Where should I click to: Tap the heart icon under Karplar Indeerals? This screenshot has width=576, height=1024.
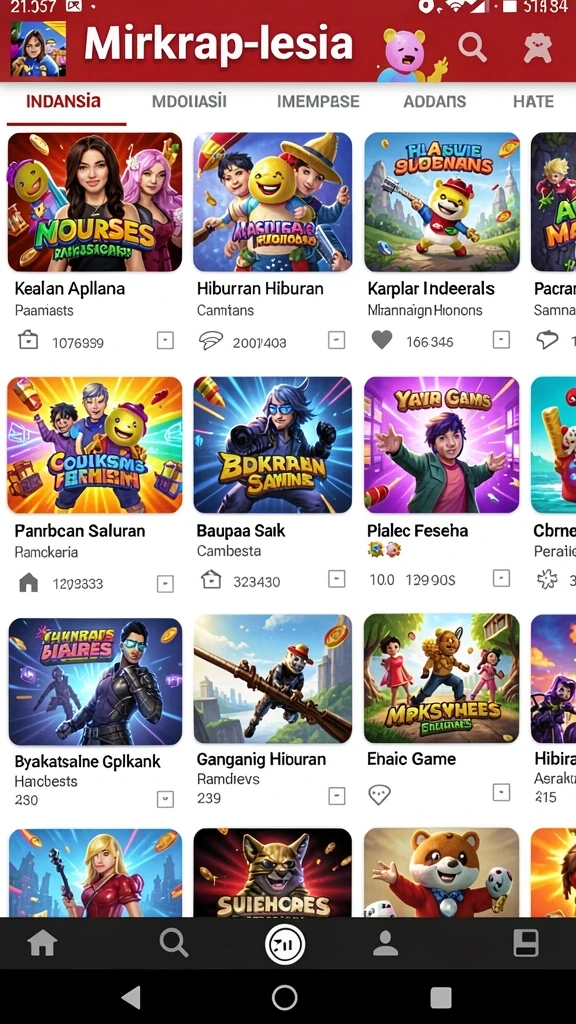[381, 340]
